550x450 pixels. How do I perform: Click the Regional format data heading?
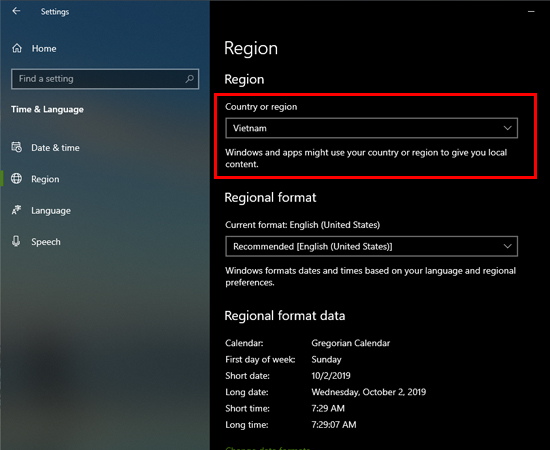[x=285, y=316]
